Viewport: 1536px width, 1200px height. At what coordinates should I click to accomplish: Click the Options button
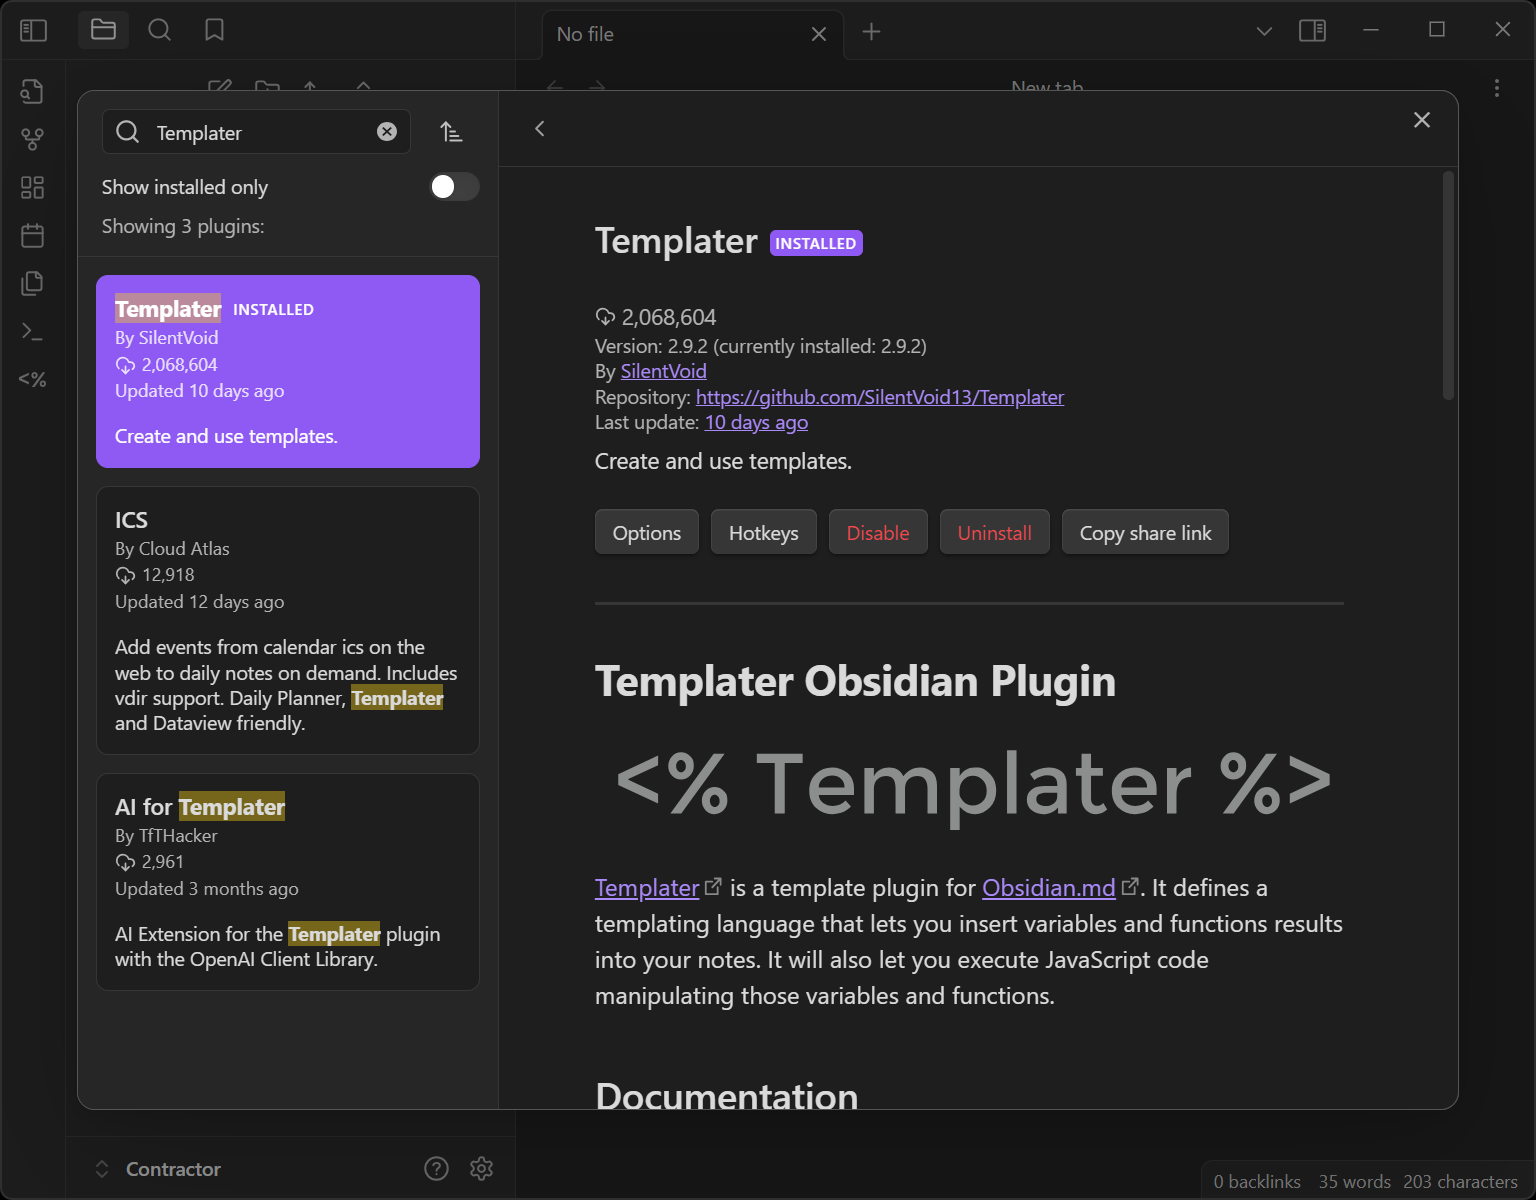pyautogui.click(x=647, y=532)
